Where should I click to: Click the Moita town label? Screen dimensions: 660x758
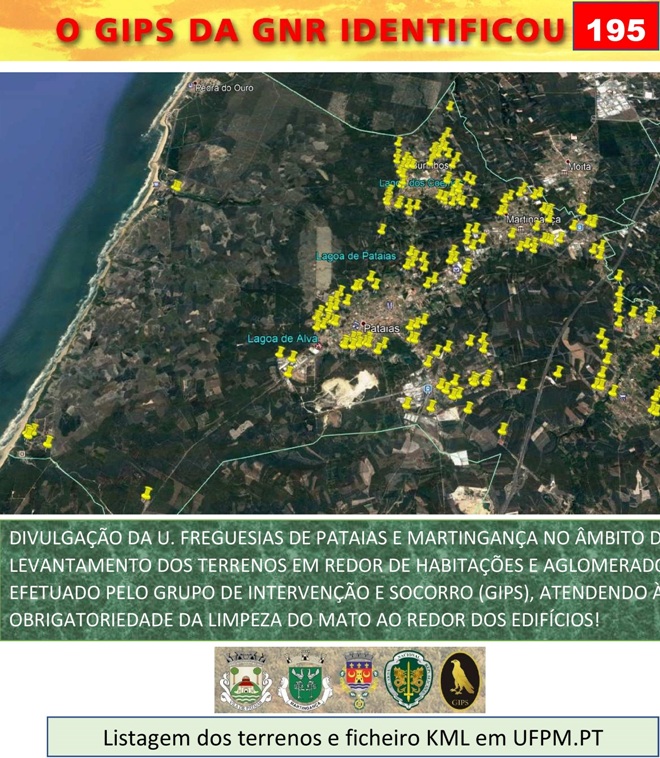(579, 167)
